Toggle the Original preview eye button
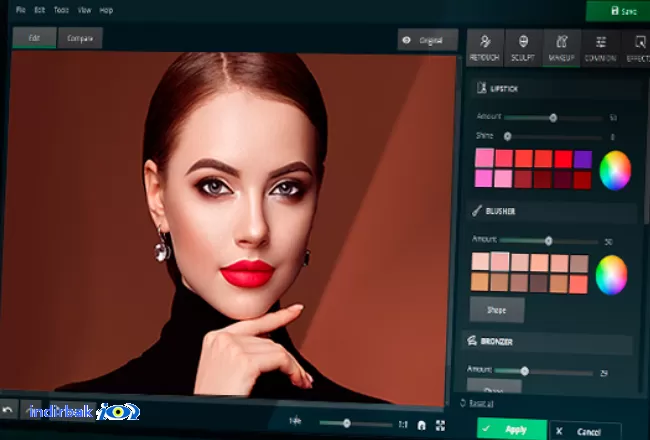Viewport: 650px width, 440px height. [x=428, y=40]
